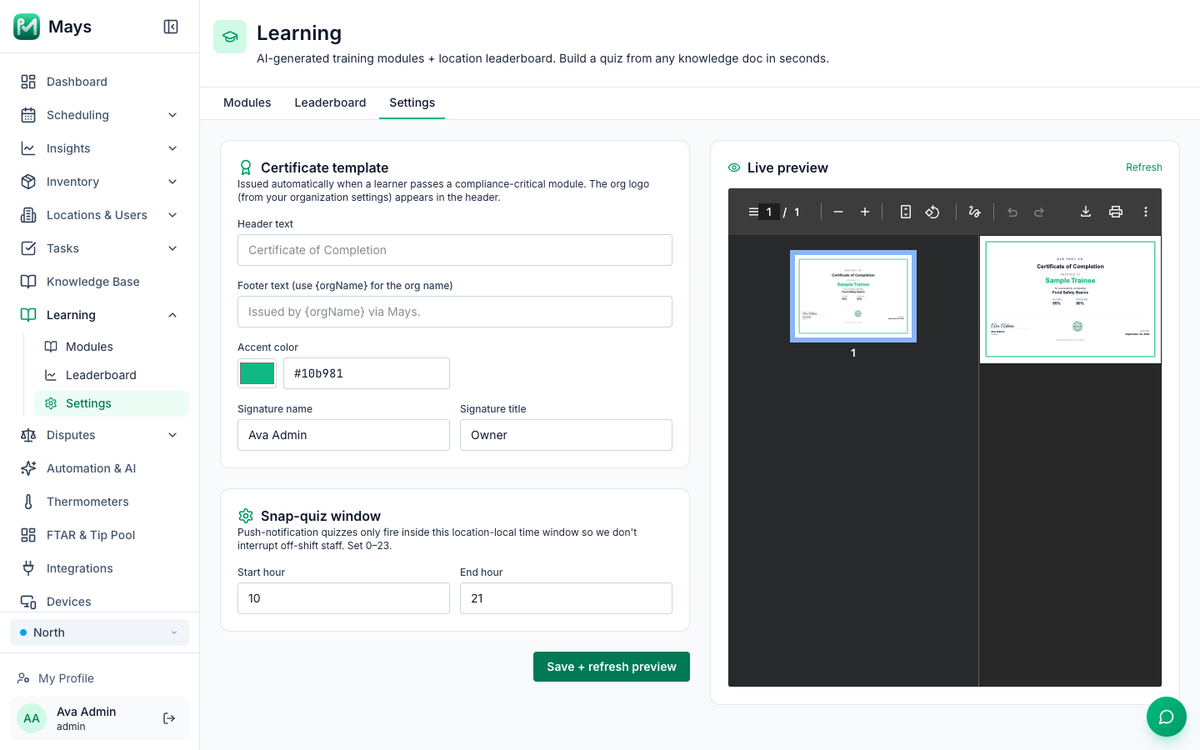The image size is (1200, 750).
Task: Collapse the sidebar with the panel icon
Action: click(171, 27)
